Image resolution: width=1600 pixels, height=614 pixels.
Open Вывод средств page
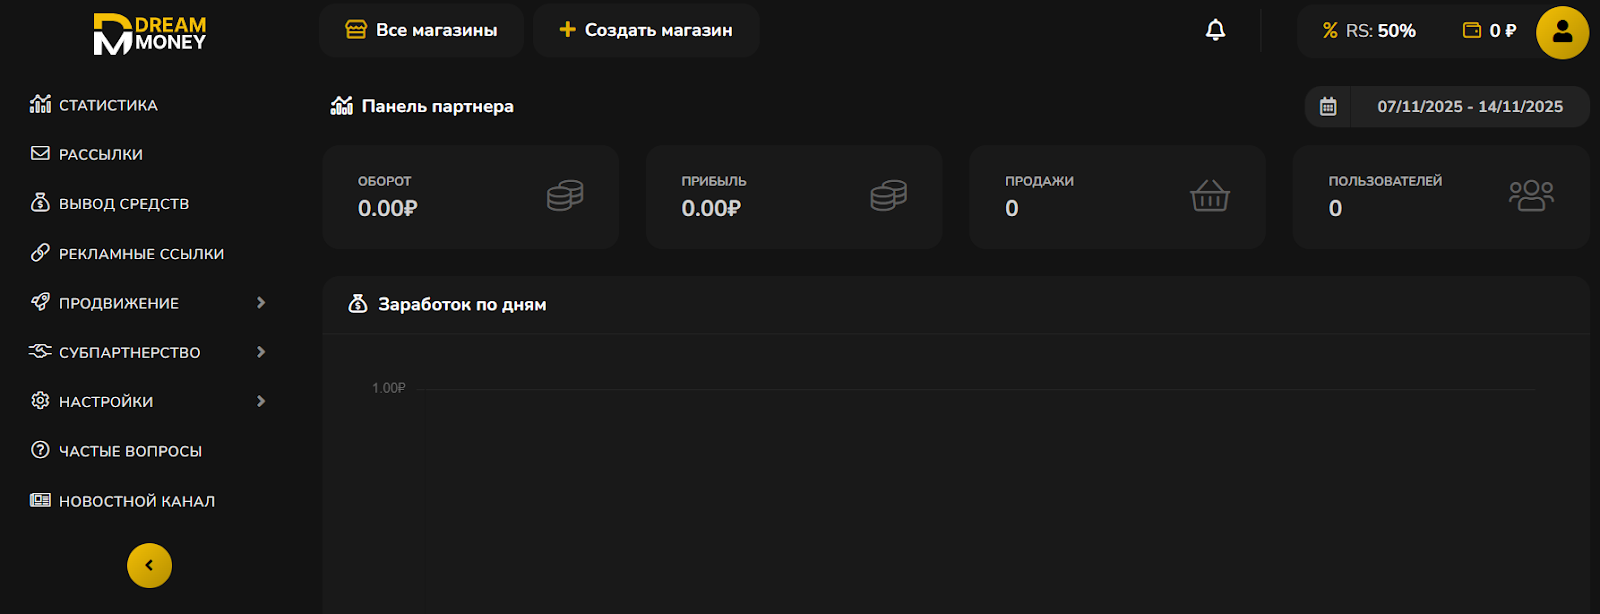(x=123, y=204)
